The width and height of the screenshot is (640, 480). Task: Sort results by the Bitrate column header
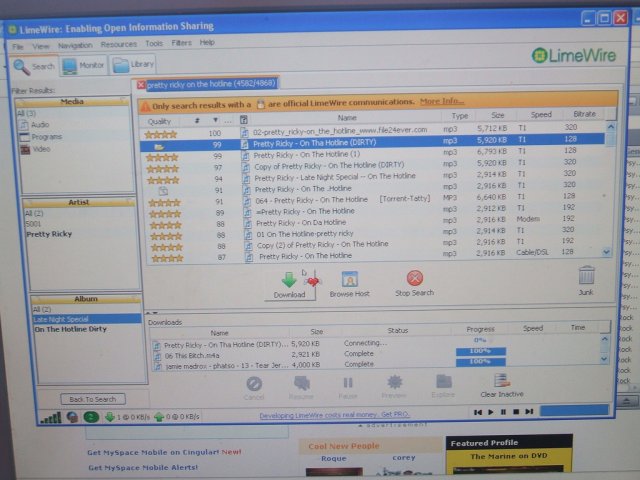[585, 116]
